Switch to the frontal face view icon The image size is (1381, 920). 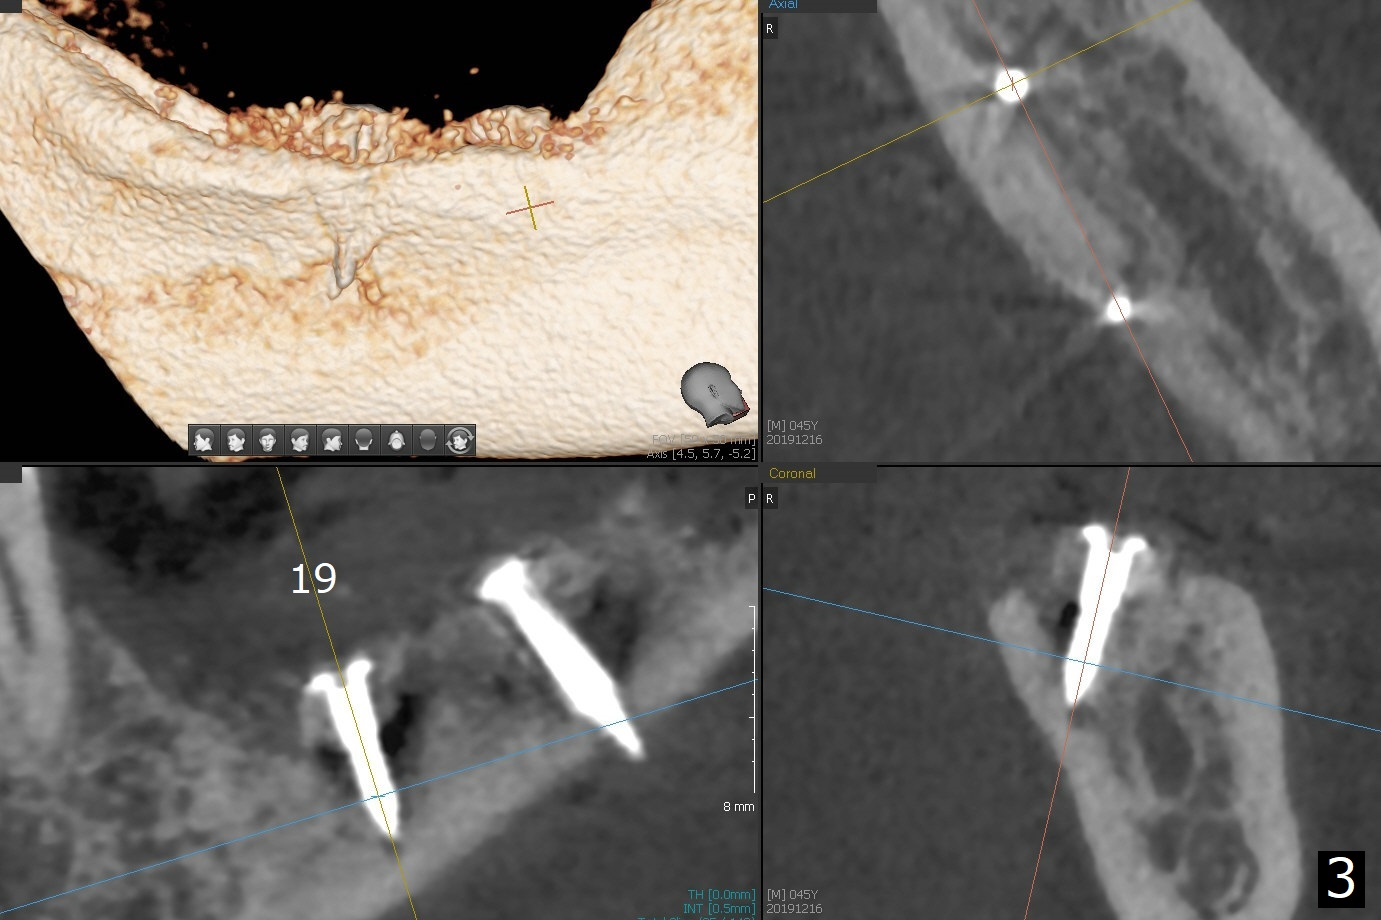pos(268,440)
